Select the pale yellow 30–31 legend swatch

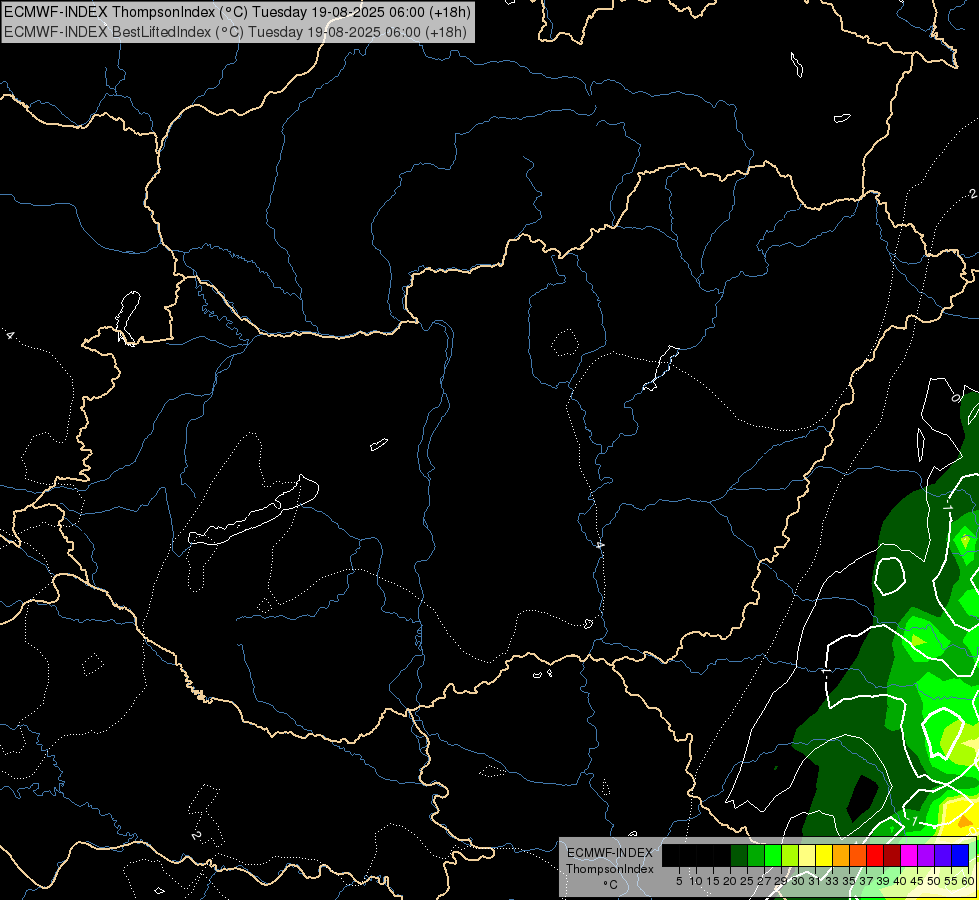807,855
